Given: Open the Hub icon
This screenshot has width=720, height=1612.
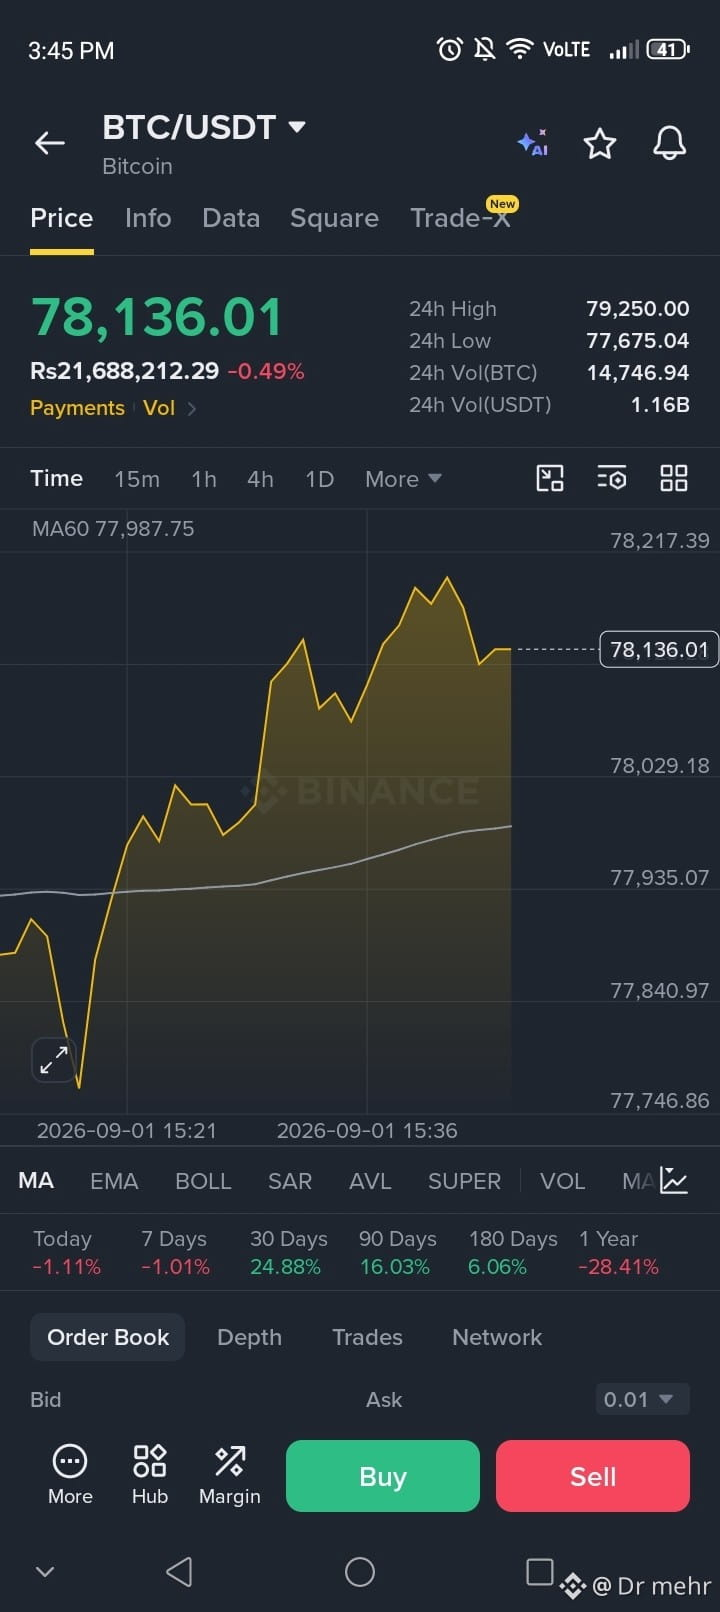Looking at the screenshot, I should [x=150, y=1475].
